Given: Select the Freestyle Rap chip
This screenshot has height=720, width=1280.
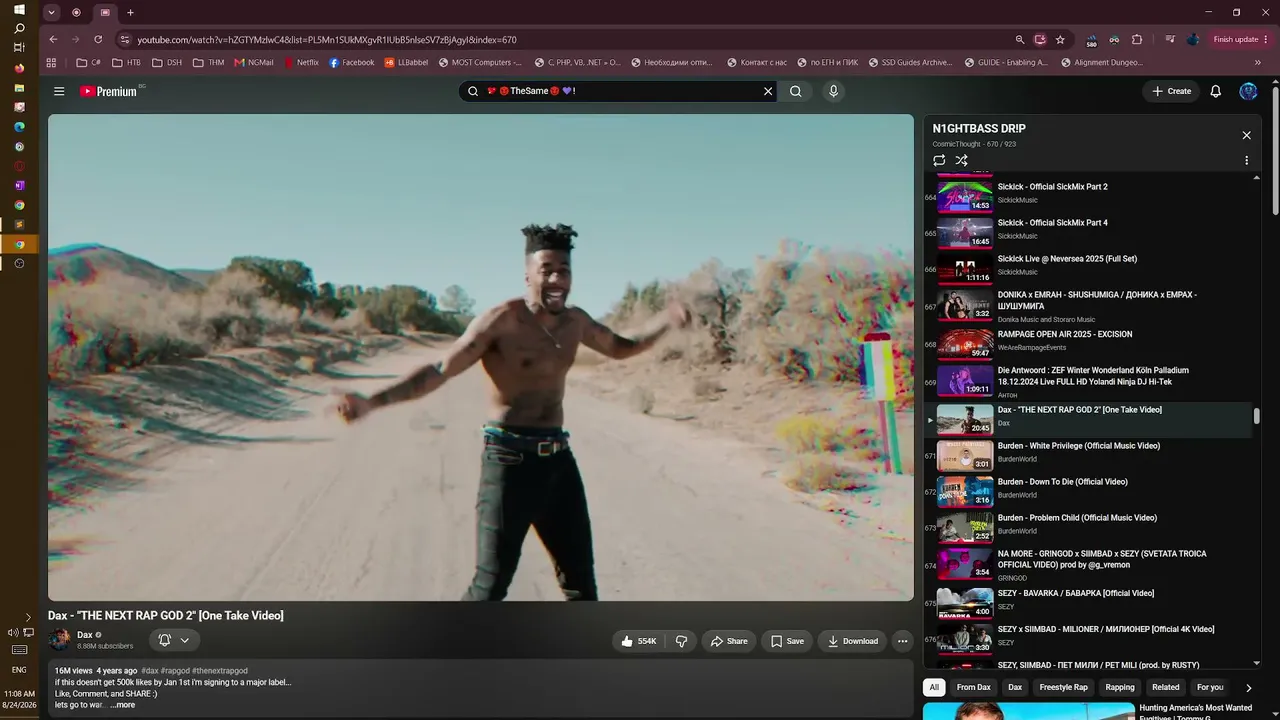Looking at the screenshot, I should (1063, 687).
